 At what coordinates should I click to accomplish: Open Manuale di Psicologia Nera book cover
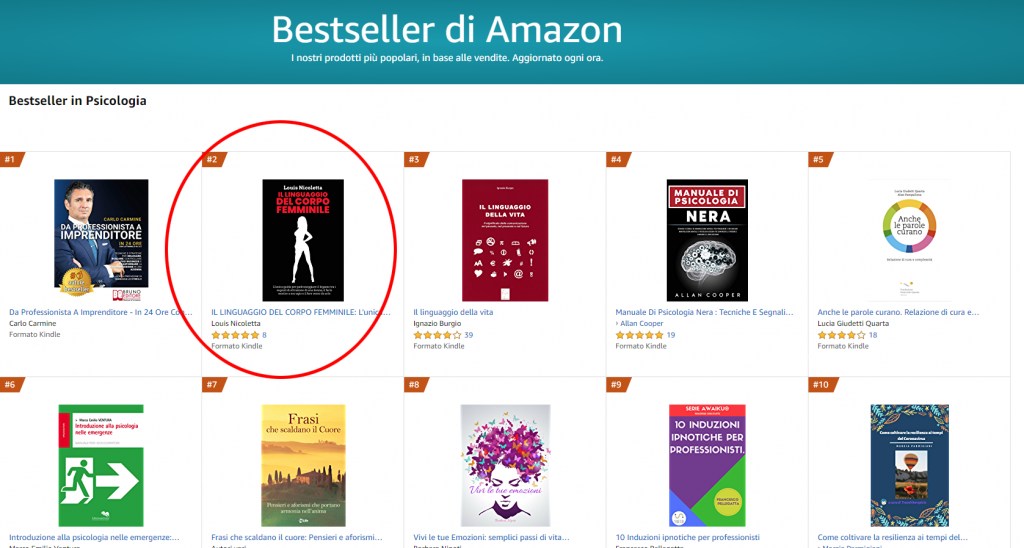pyautogui.click(x=707, y=240)
